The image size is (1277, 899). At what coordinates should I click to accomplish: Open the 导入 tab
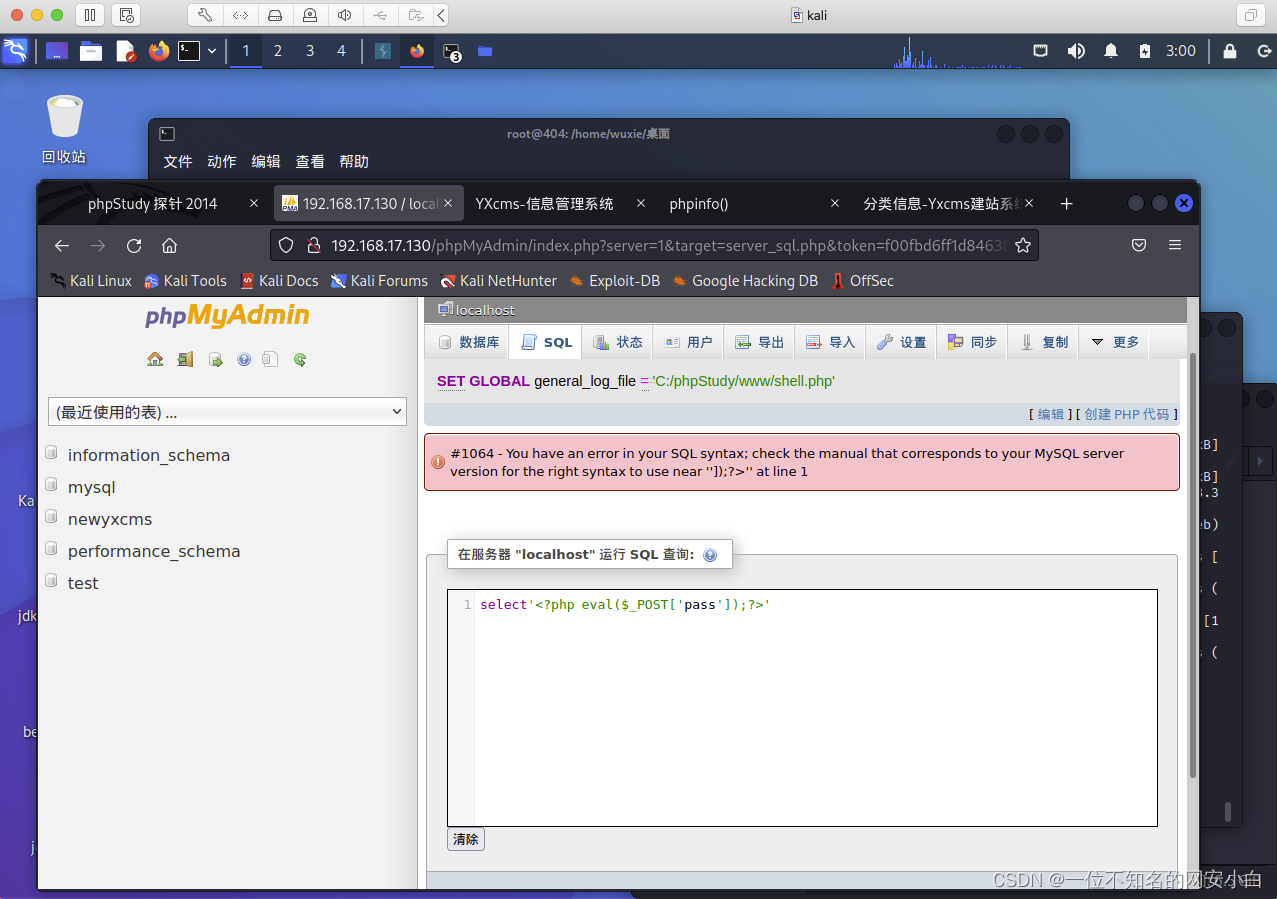(830, 342)
